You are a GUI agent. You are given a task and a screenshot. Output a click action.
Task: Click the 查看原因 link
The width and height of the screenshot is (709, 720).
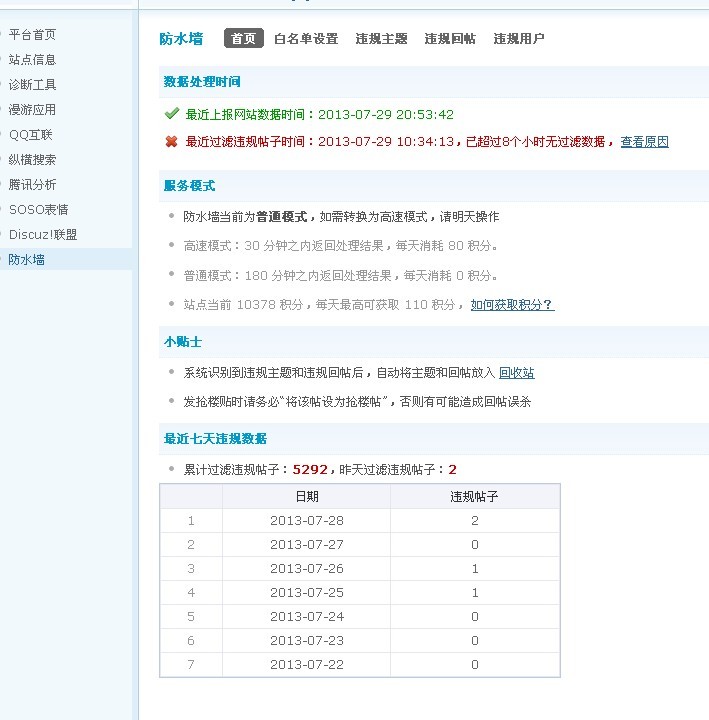click(644, 142)
